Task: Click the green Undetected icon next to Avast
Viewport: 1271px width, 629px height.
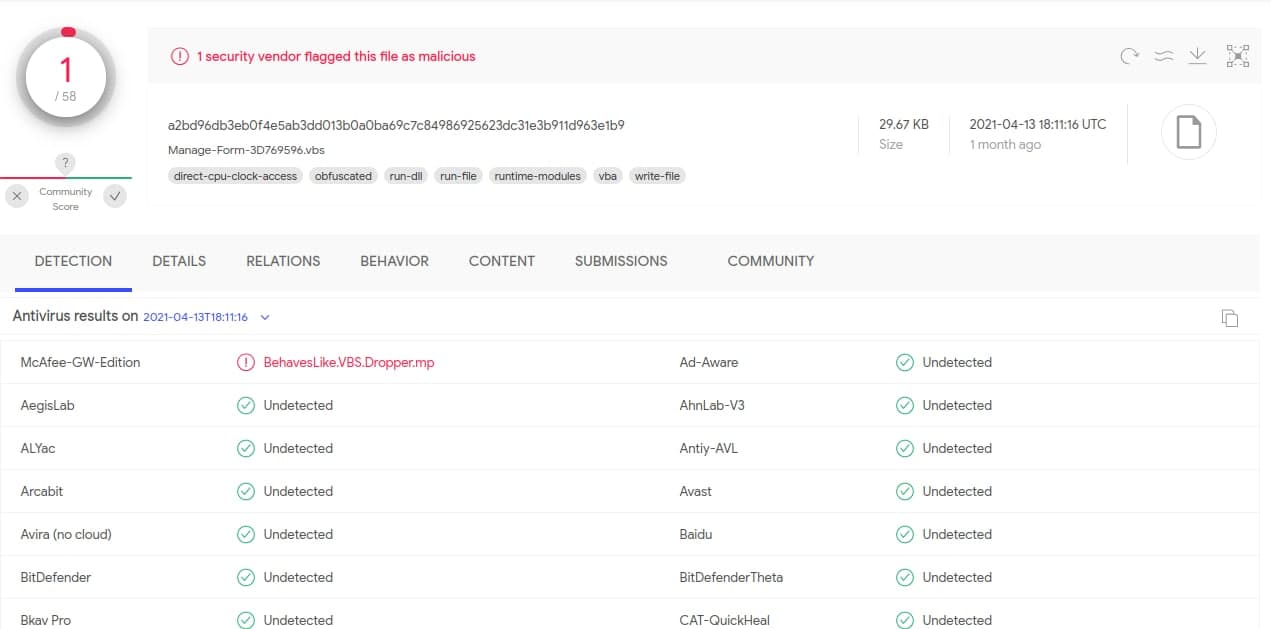Action: [906, 491]
